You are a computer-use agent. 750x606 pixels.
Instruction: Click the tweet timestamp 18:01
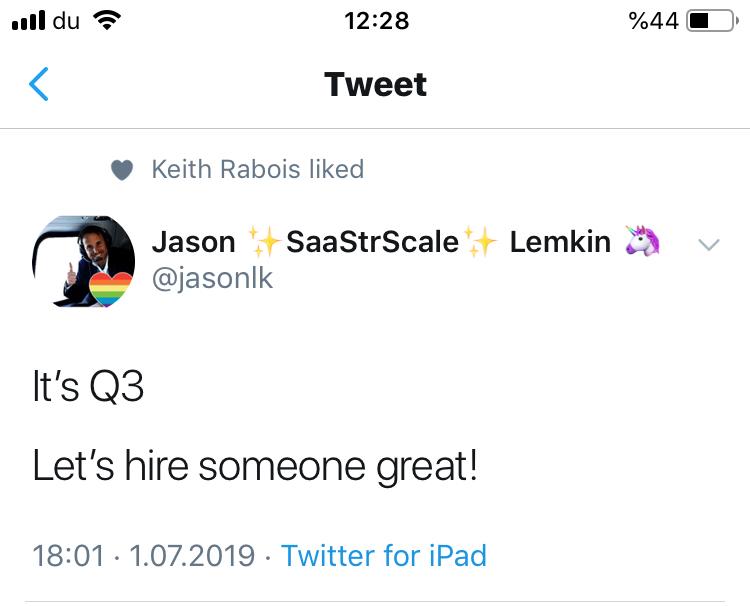pos(68,556)
